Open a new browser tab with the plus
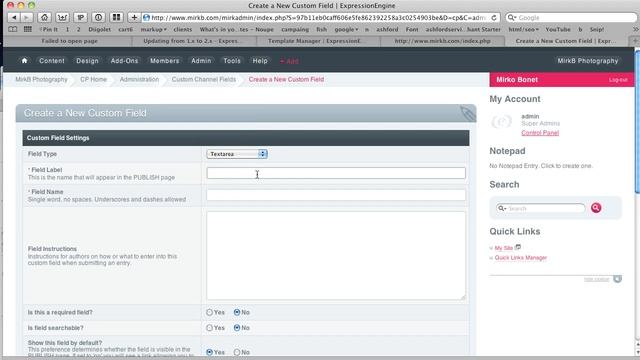The image size is (640, 360). pyautogui.click(x=635, y=41)
